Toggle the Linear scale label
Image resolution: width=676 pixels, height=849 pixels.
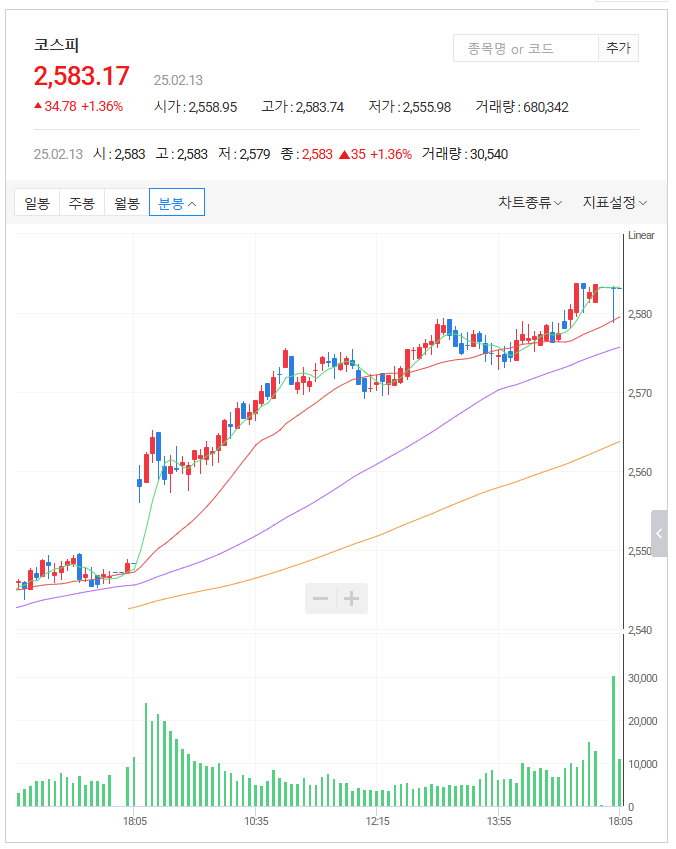(x=640, y=236)
